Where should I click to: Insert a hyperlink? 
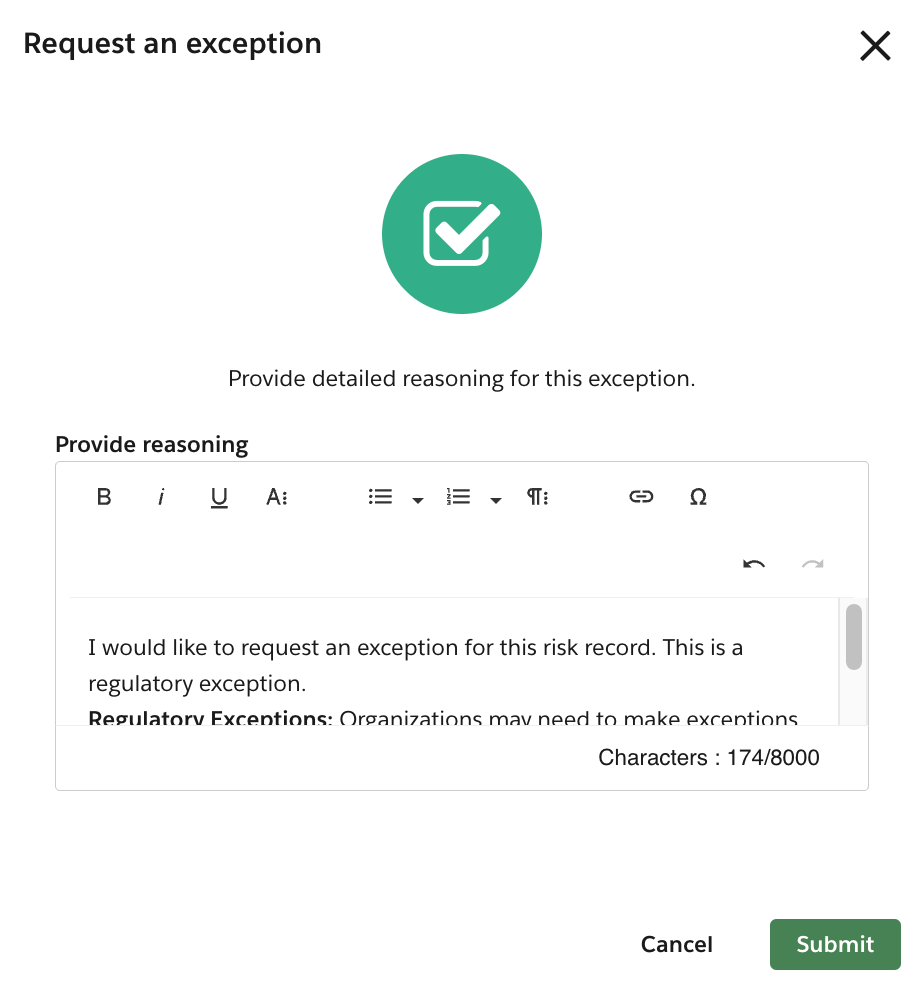pyautogui.click(x=641, y=497)
